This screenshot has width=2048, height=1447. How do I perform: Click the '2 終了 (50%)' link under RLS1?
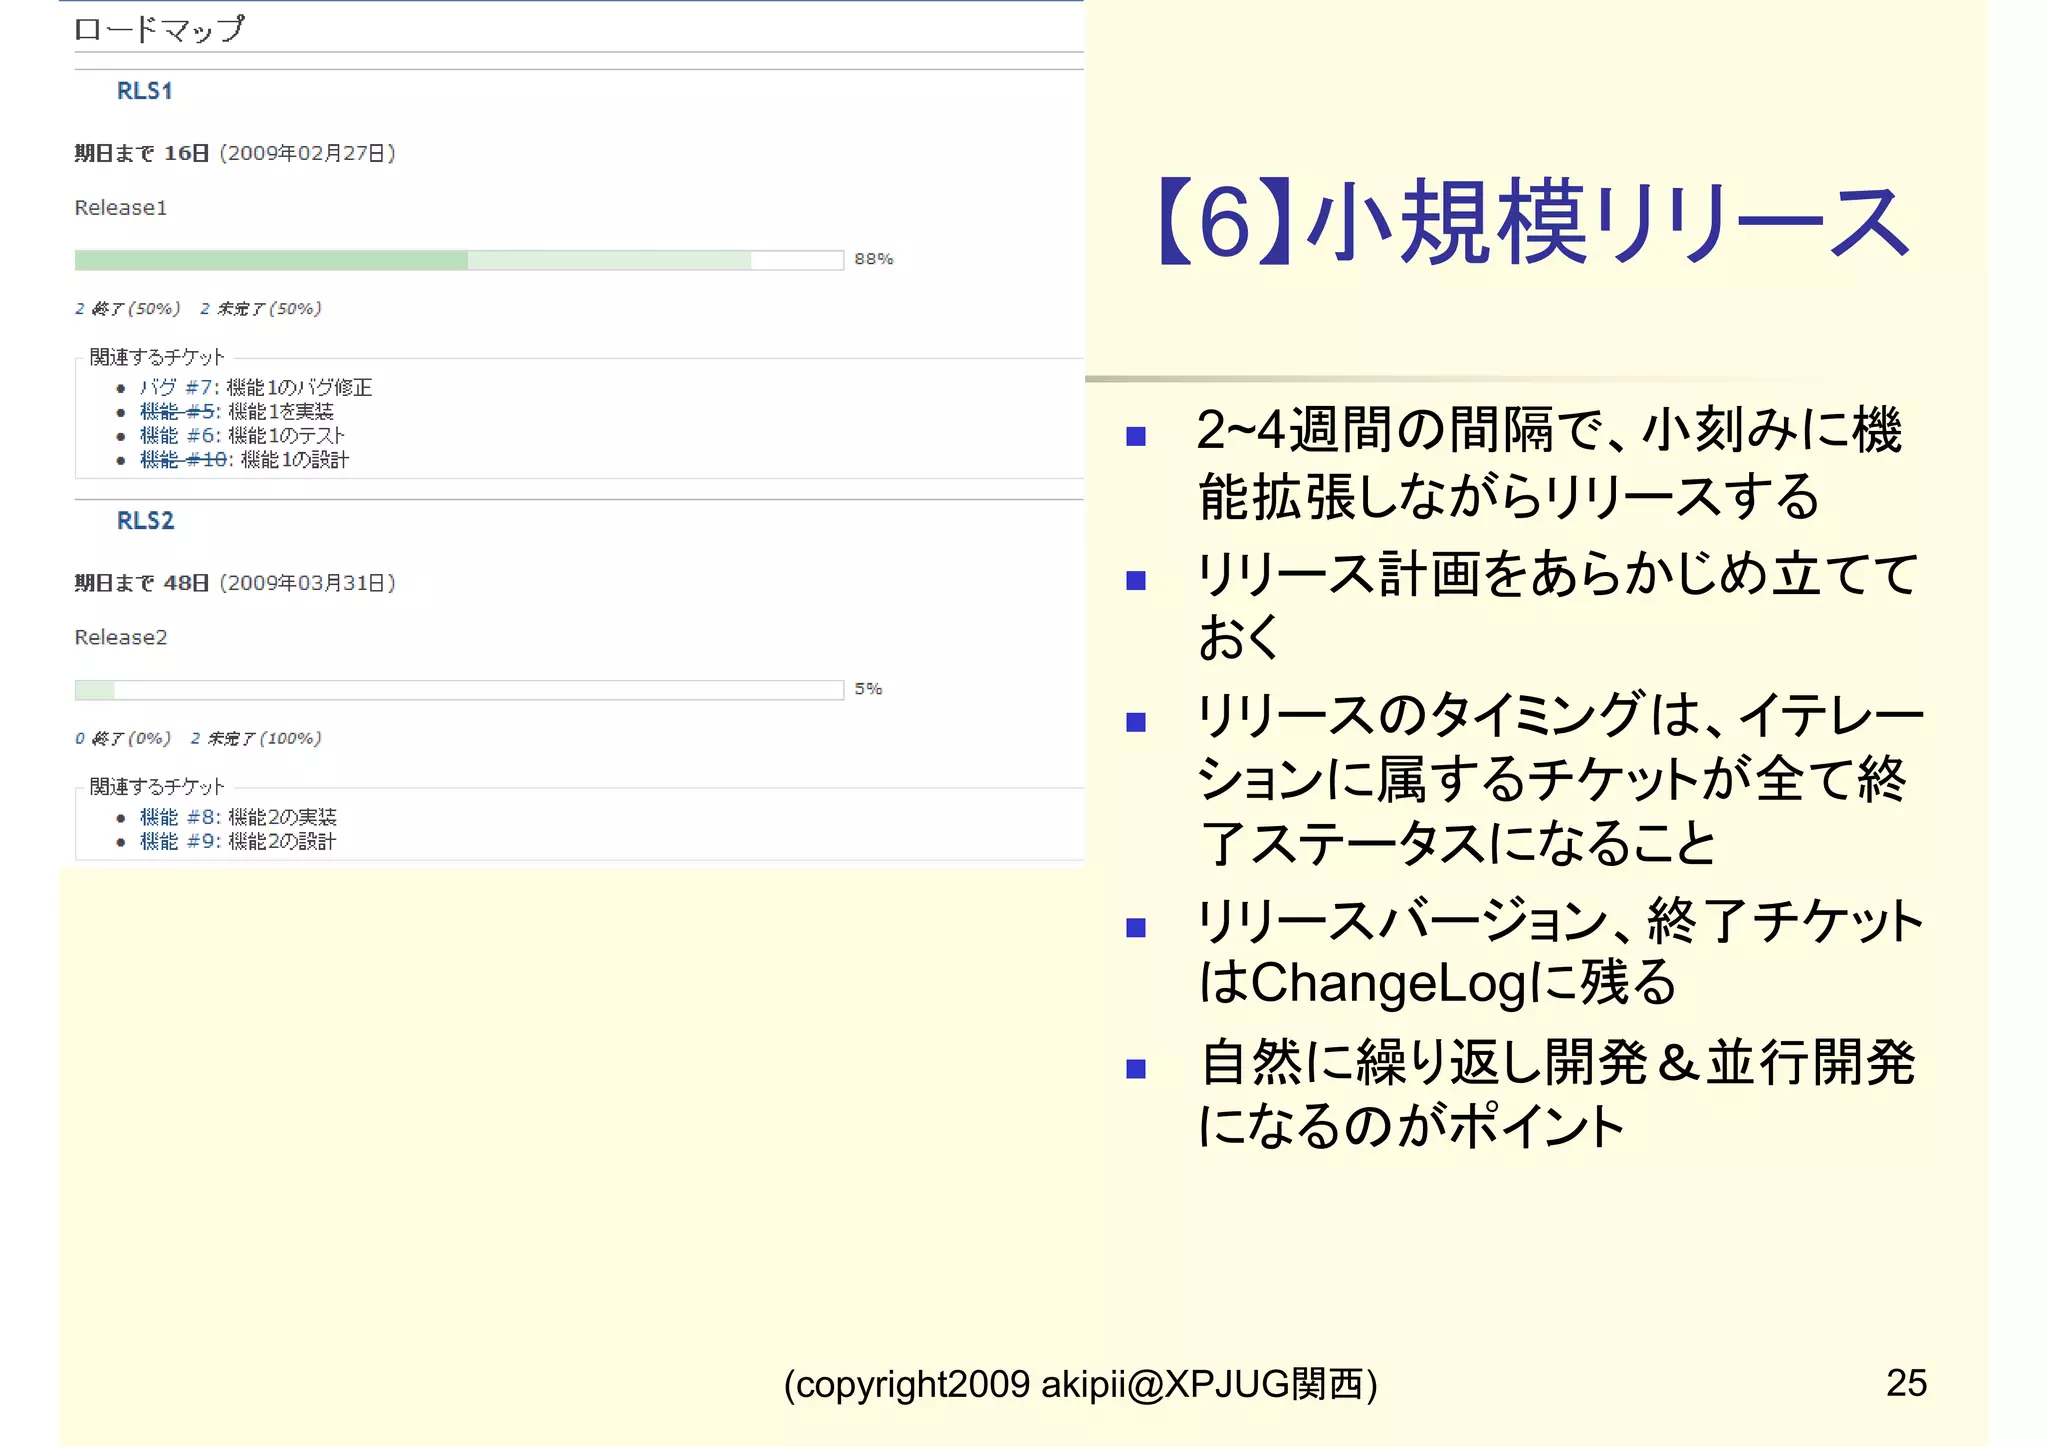127,308
